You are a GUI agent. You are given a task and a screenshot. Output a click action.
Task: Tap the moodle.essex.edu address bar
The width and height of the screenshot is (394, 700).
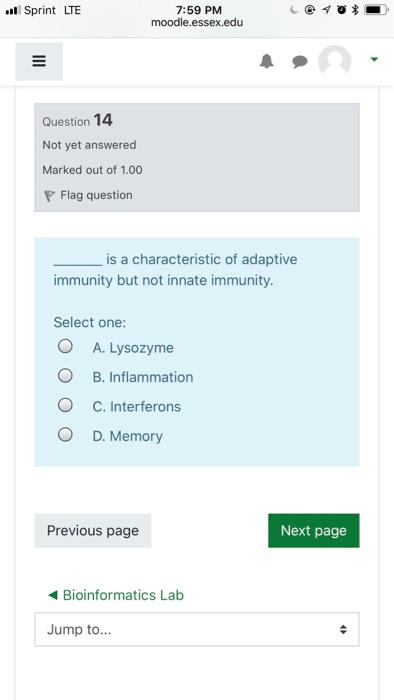[197, 22]
